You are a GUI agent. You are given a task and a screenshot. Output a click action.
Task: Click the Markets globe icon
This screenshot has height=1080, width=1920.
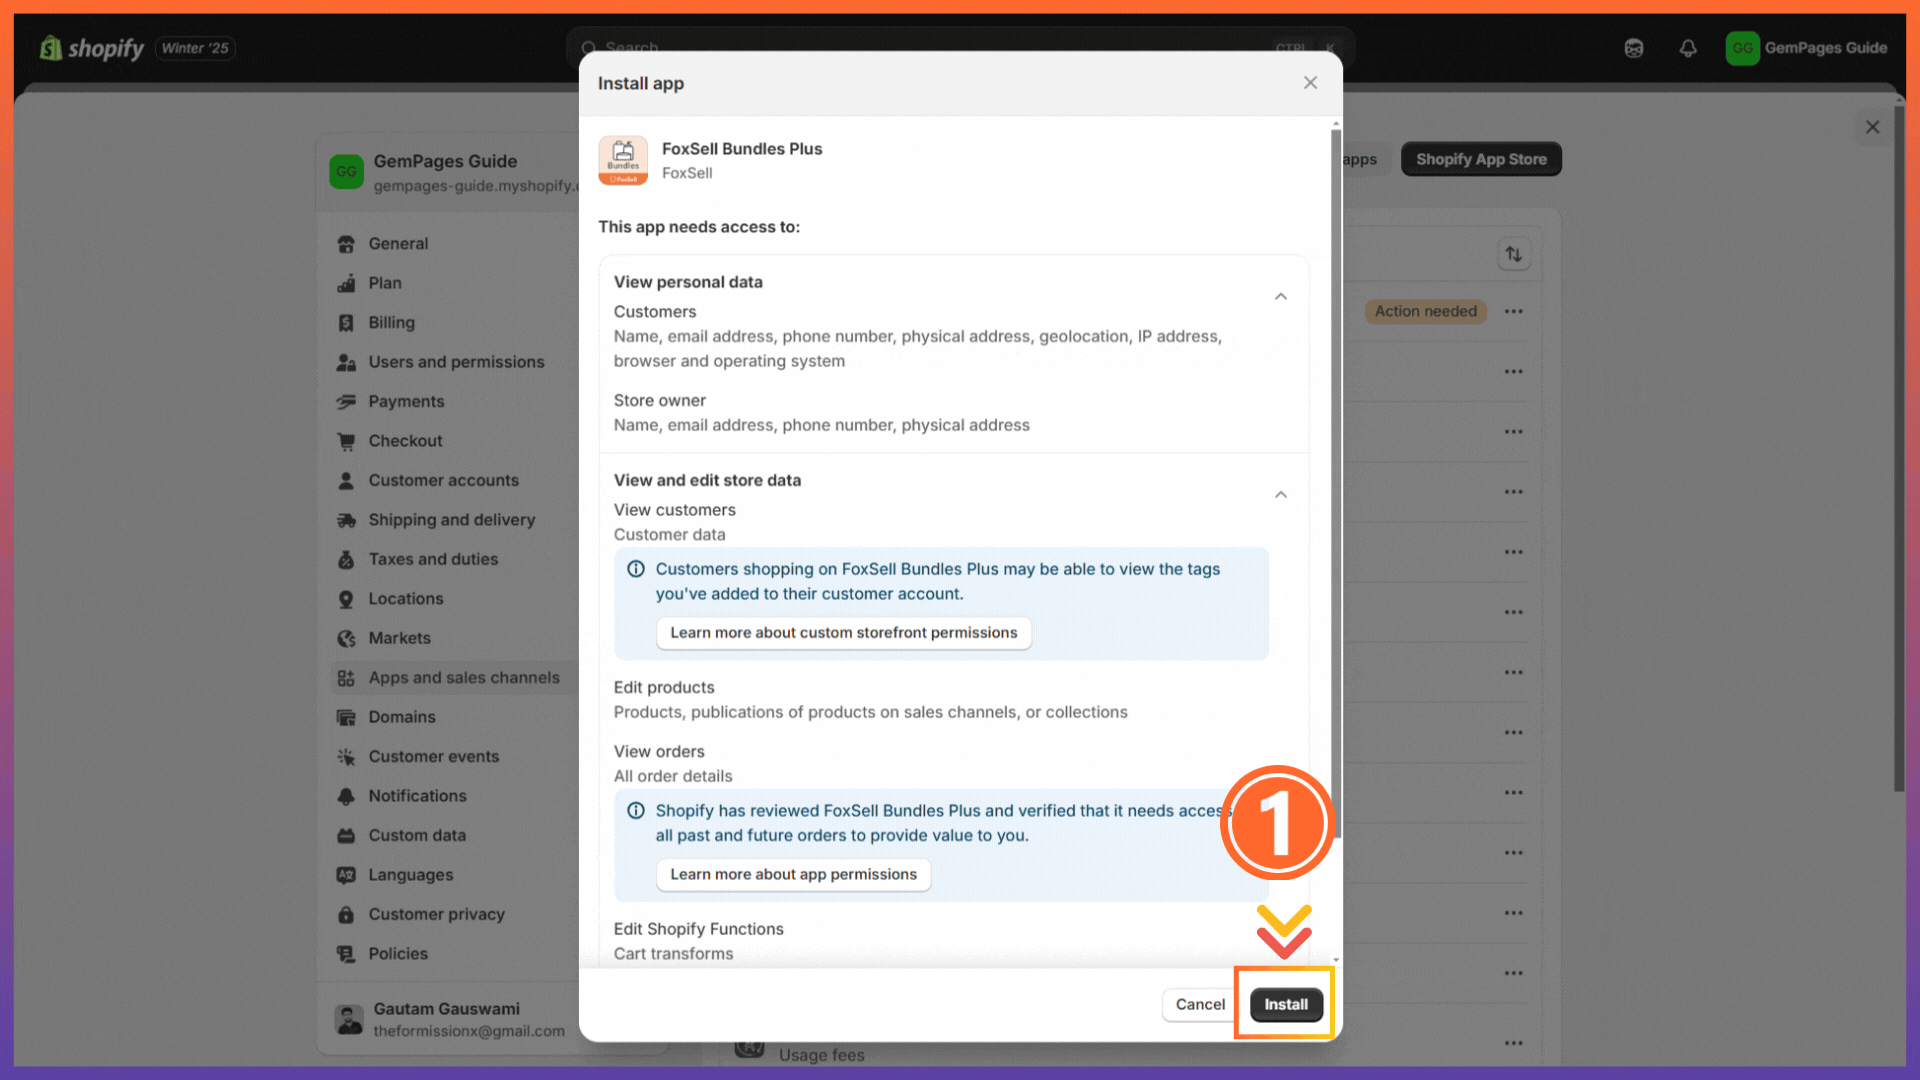pyautogui.click(x=346, y=638)
